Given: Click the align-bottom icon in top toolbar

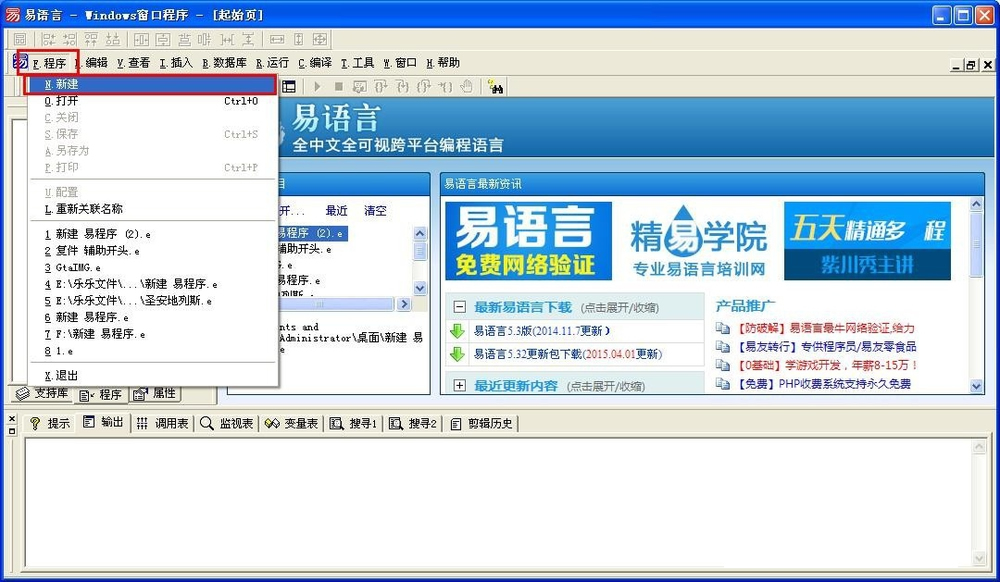Looking at the screenshot, I should point(113,40).
